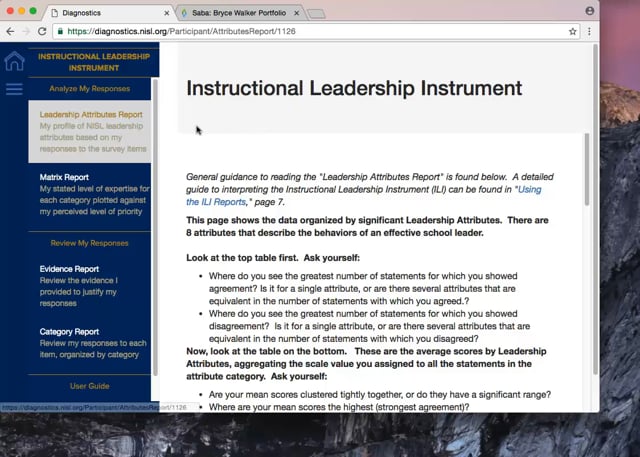This screenshot has height=457, width=640.
Task: Click 'This page shows the data organized' paragraph
Action: [x=367, y=226]
